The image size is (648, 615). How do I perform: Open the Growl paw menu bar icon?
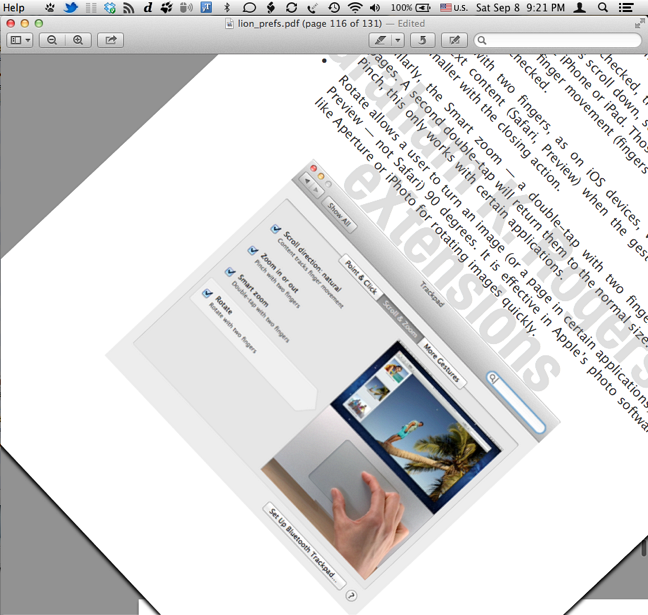click(50, 7)
